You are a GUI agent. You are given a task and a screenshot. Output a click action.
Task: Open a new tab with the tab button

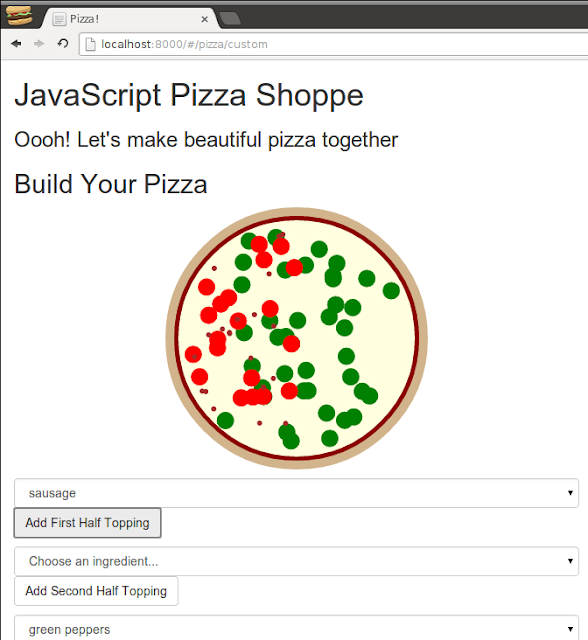tap(230, 19)
